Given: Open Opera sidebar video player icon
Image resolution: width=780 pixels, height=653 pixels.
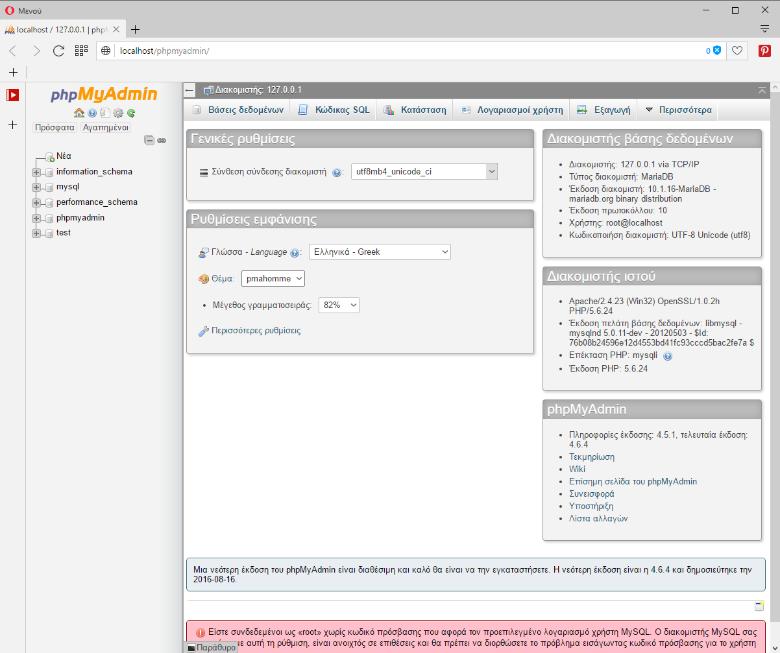Looking at the screenshot, I should [x=12, y=94].
